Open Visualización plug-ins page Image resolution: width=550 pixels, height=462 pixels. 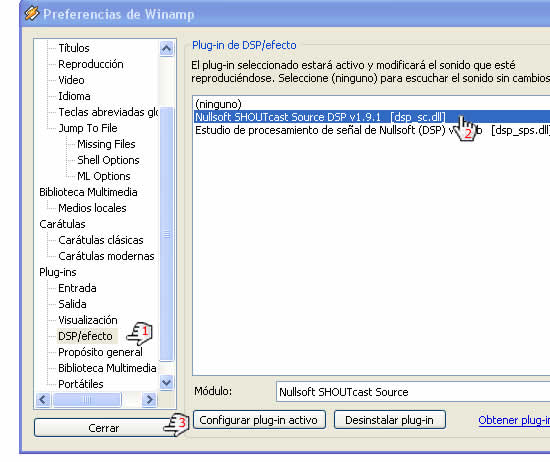point(88,320)
